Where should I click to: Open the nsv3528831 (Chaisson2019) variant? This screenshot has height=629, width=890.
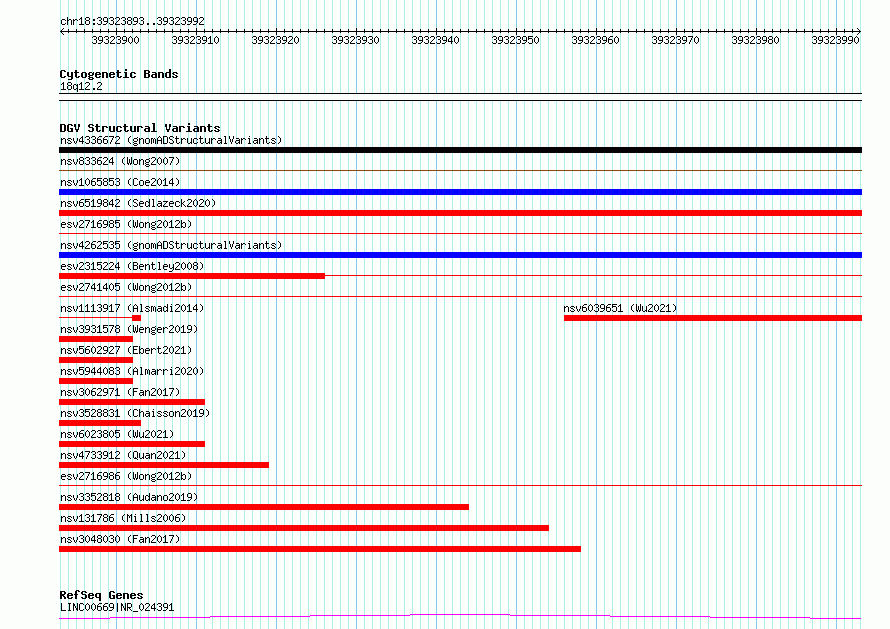coord(135,413)
